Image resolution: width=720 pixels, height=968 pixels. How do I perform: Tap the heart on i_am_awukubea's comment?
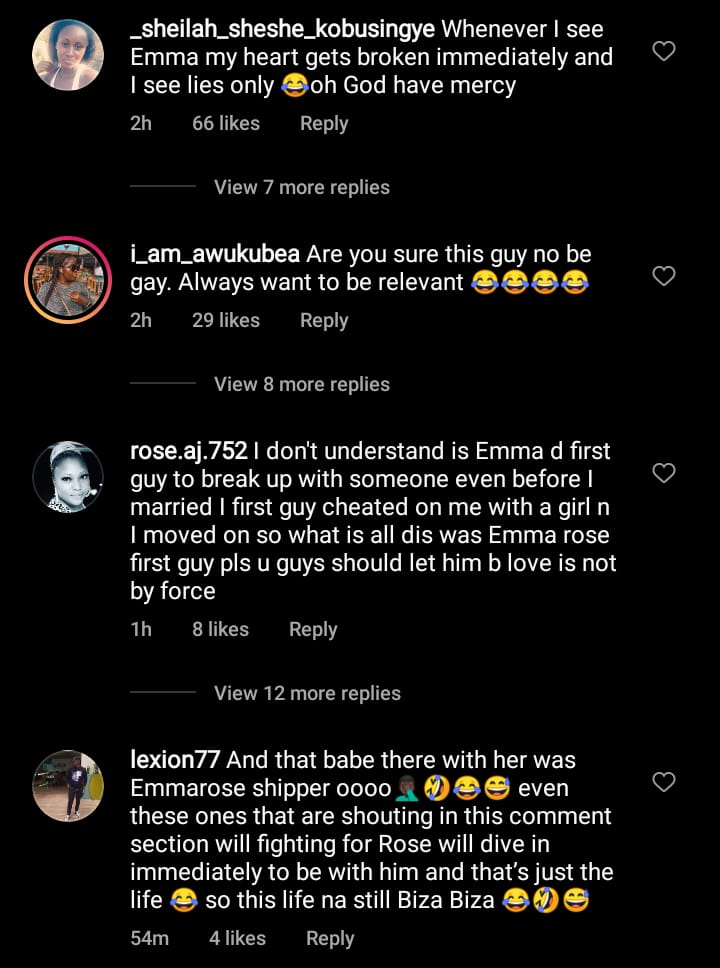click(x=664, y=275)
